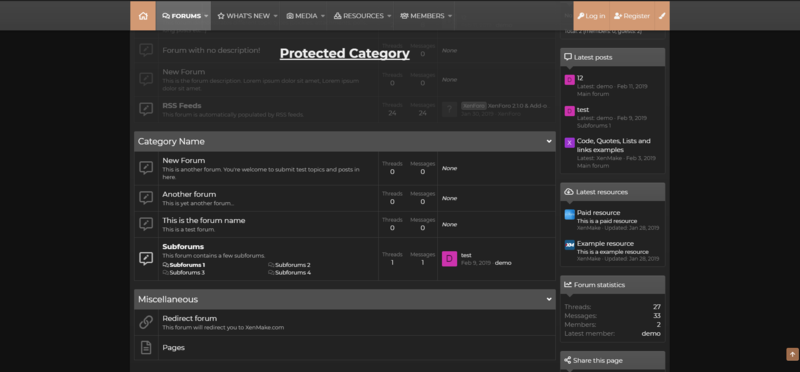Open latest member demo in Forum statistics
The image size is (800, 372).
[x=651, y=333]
